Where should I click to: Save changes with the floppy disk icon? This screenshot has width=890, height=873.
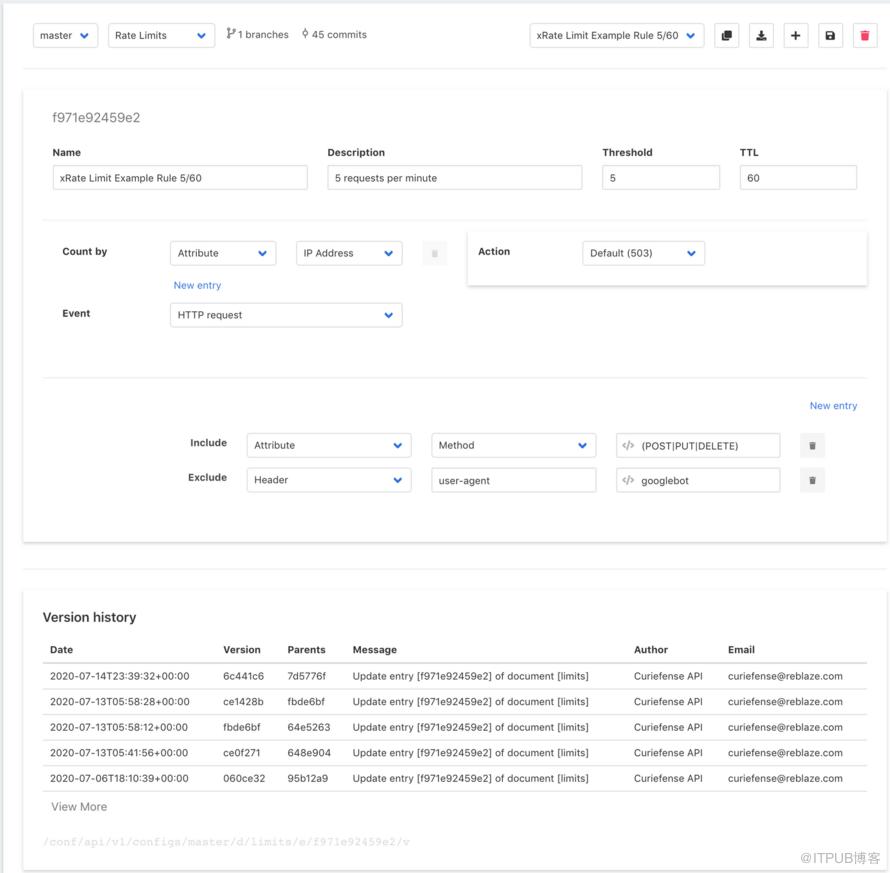point(830,35)
